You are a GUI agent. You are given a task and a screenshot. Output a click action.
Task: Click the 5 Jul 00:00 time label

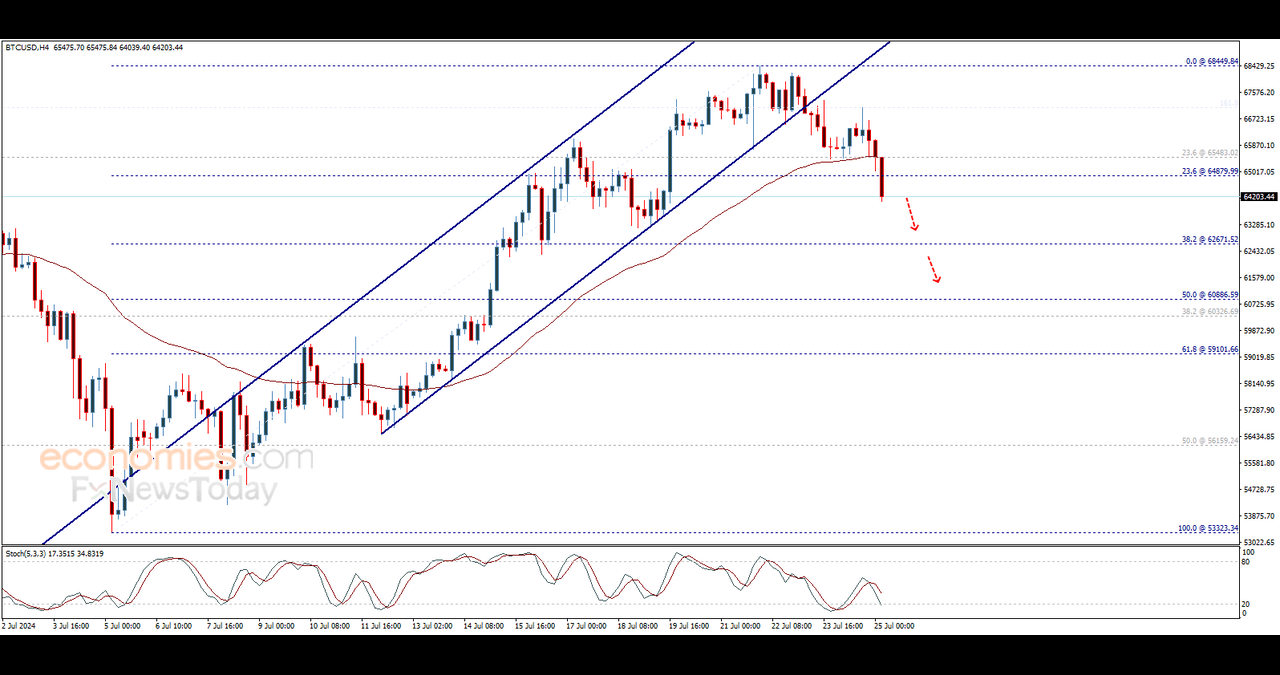(122, 626)
